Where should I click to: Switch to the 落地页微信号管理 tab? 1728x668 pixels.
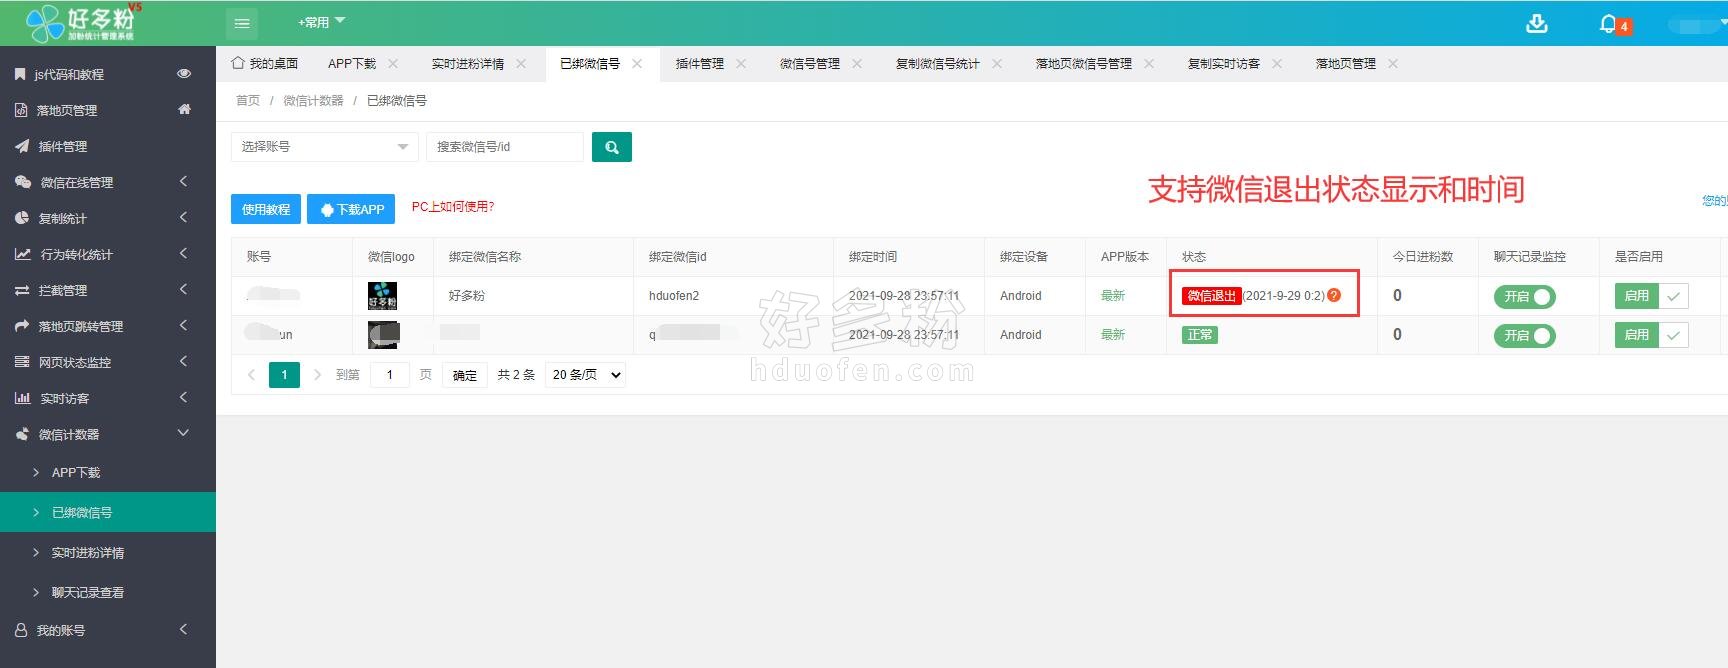tap(1084, 63)
